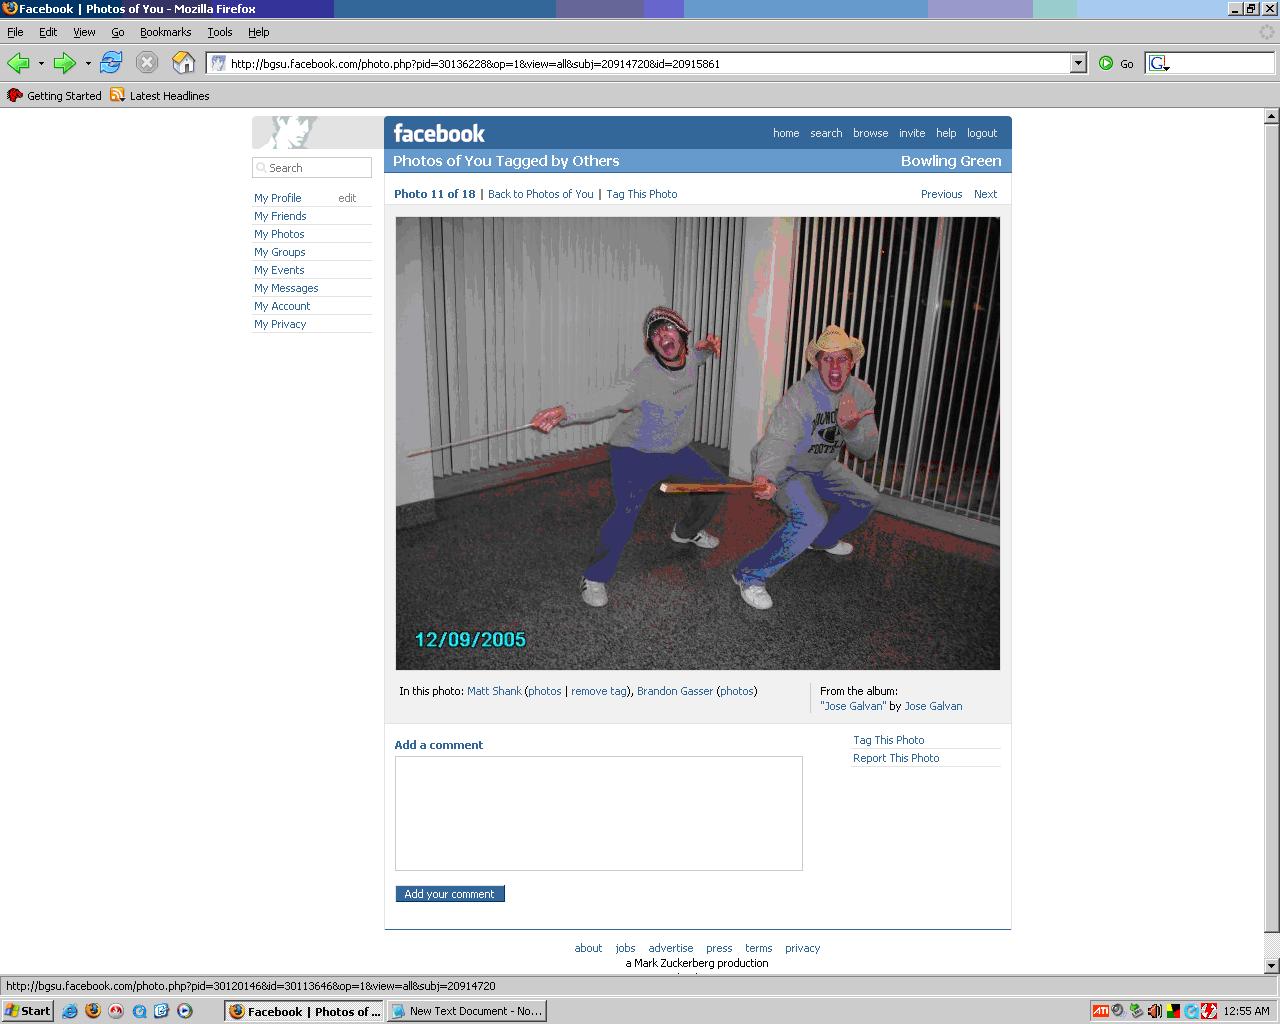The image size is (1280, 1024).
Task: Expand the address bar URL dropdown
Action: 1078,63
